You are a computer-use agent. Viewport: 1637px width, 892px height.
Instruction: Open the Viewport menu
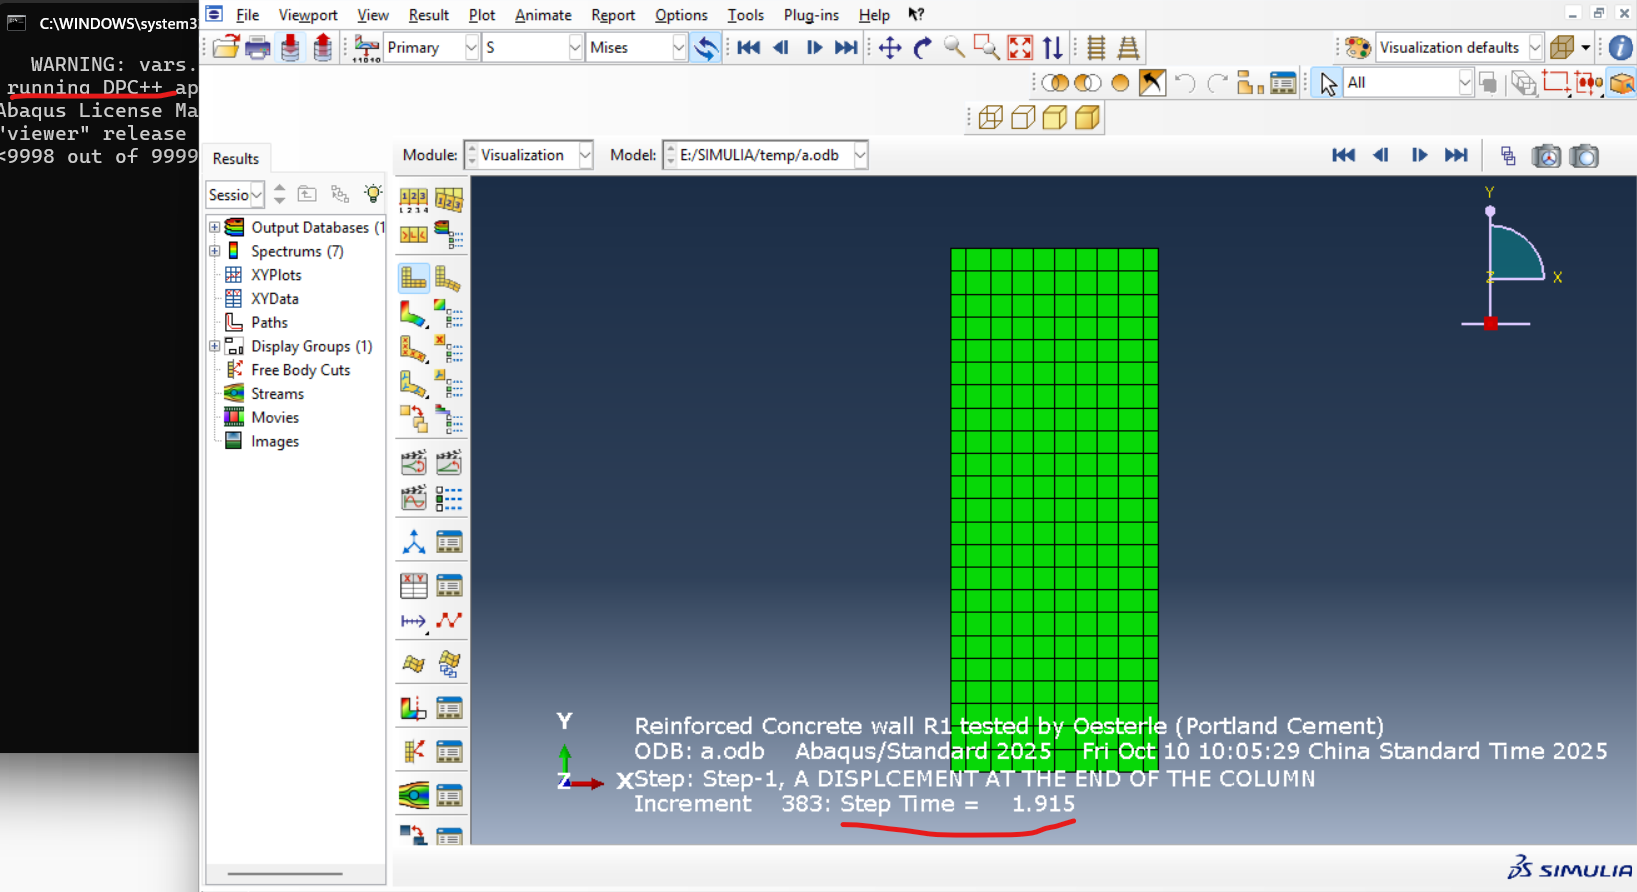[x=308, y=15]
